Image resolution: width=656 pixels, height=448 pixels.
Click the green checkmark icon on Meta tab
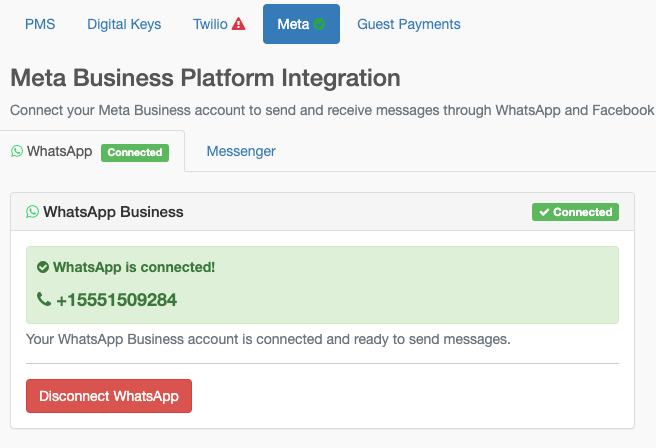pyautogui.click(x=319, y=24)
